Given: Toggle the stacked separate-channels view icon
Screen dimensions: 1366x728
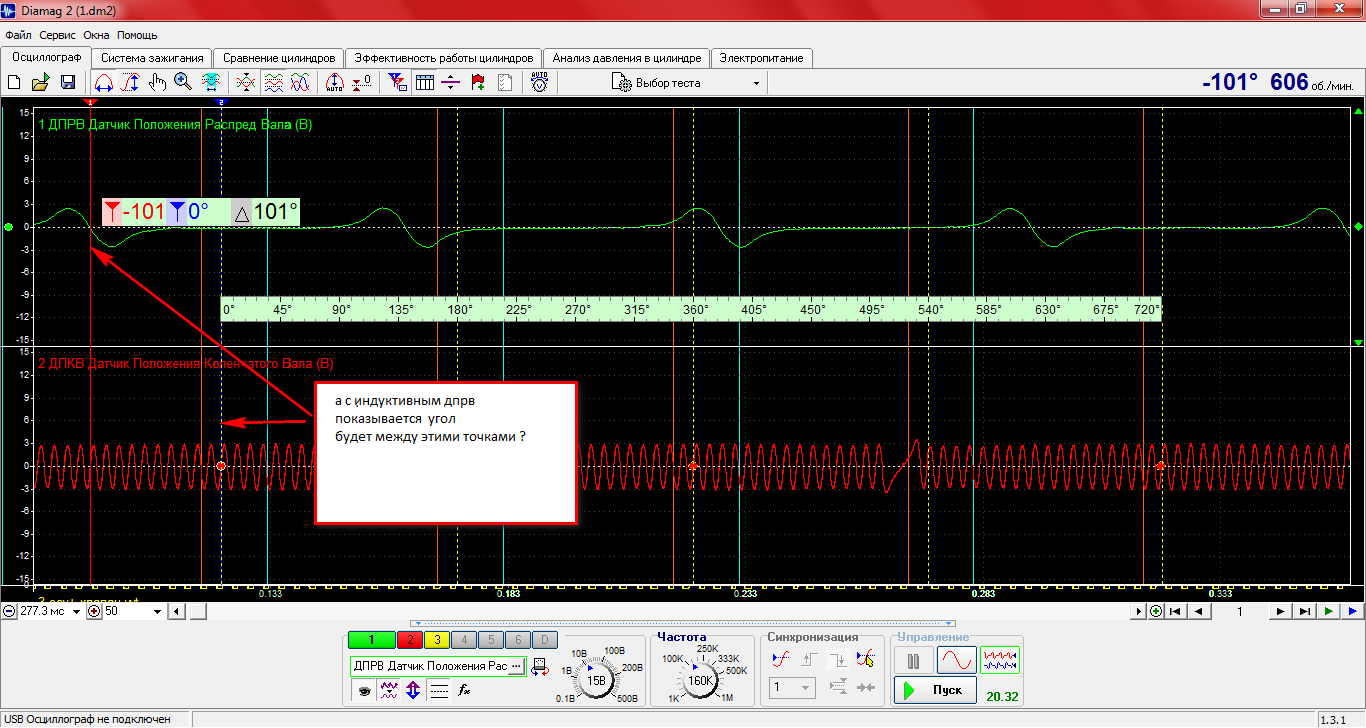Looking at the screenshot, I should tap(273, 83).
